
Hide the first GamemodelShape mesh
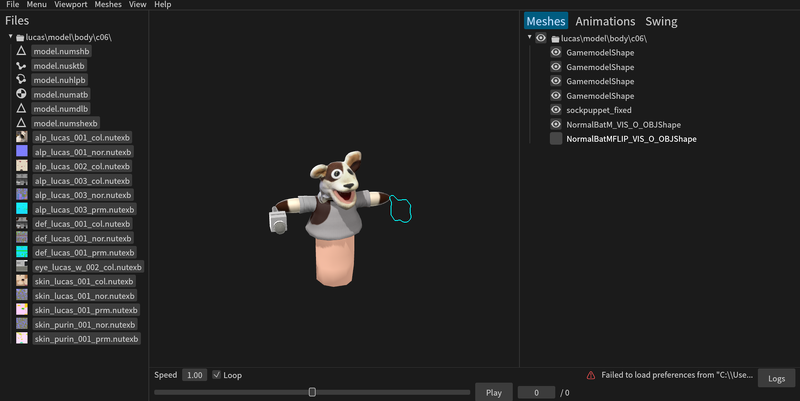click(556, 52)
